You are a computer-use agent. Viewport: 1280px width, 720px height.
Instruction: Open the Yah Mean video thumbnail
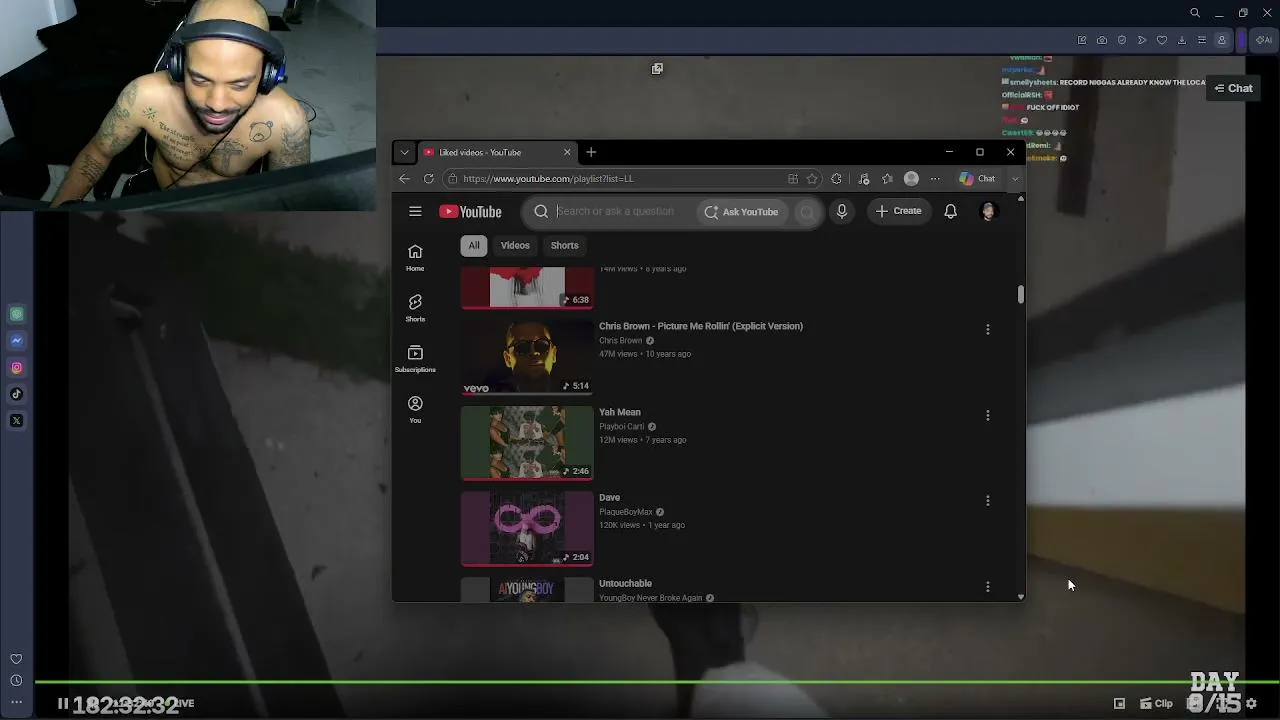(527, 443)
